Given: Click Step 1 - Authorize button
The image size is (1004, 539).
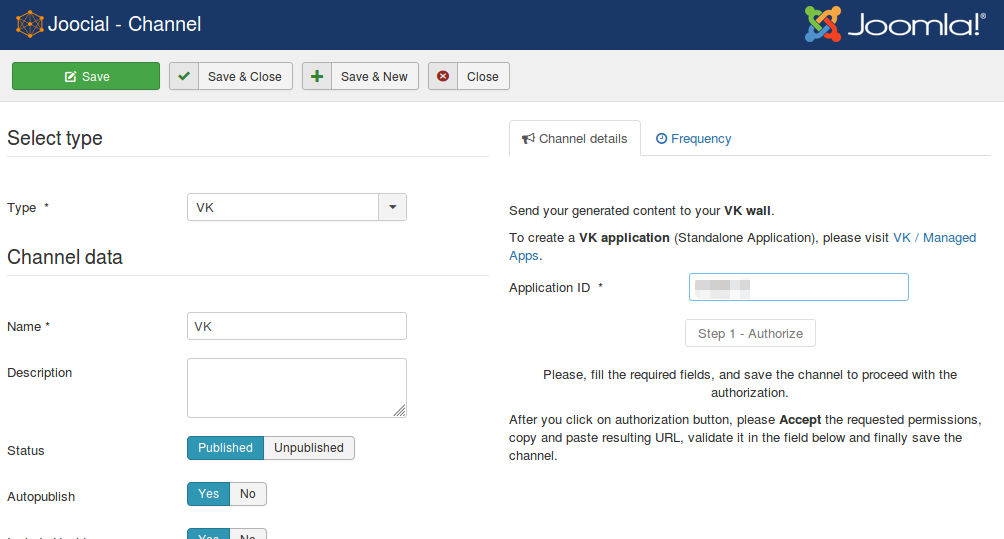Looking at the screenshot, I should 750,334.
